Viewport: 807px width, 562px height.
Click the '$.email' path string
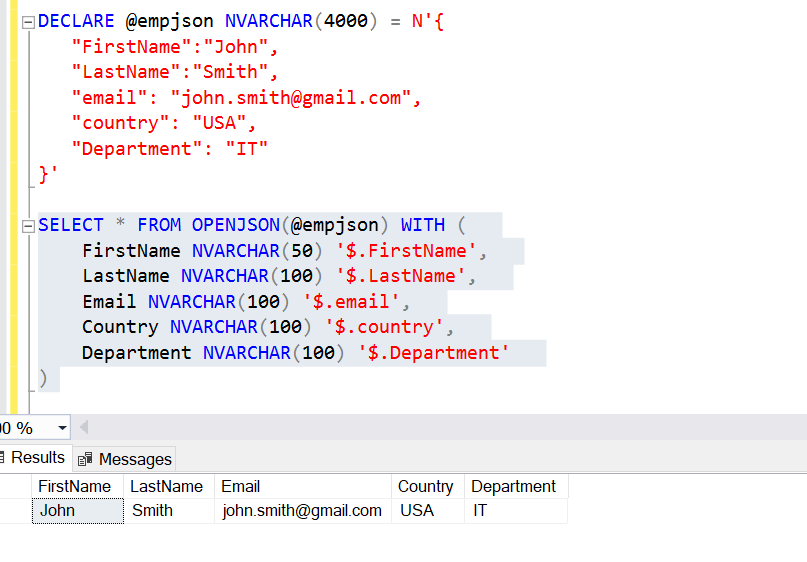pyautogui.click(x=351, y=302)
